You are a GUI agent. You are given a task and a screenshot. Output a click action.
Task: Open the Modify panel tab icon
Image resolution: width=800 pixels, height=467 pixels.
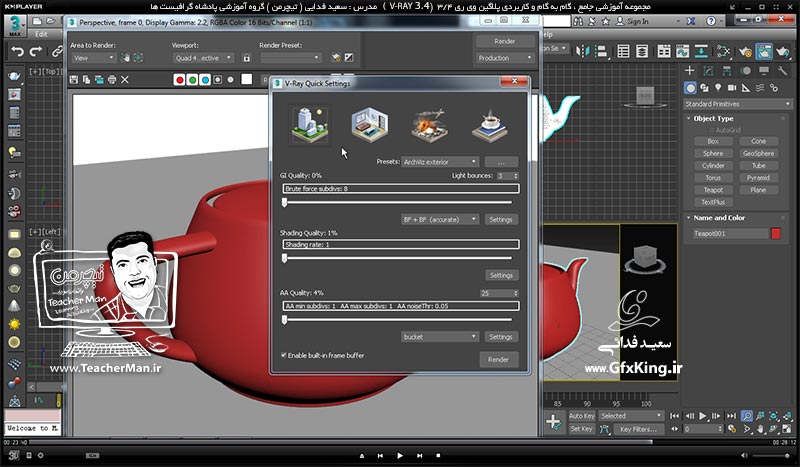pyautogui.click(x=708, y=71)
